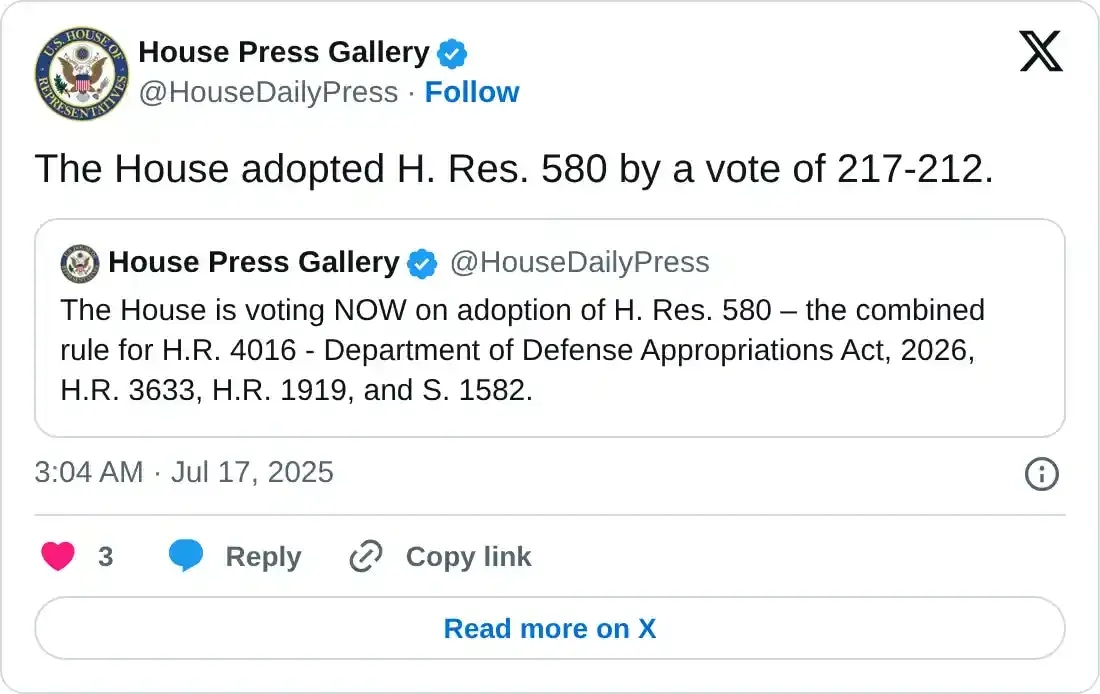Click the Copy link label
This screenshot has width=1100, height=694.
[468, 557]
